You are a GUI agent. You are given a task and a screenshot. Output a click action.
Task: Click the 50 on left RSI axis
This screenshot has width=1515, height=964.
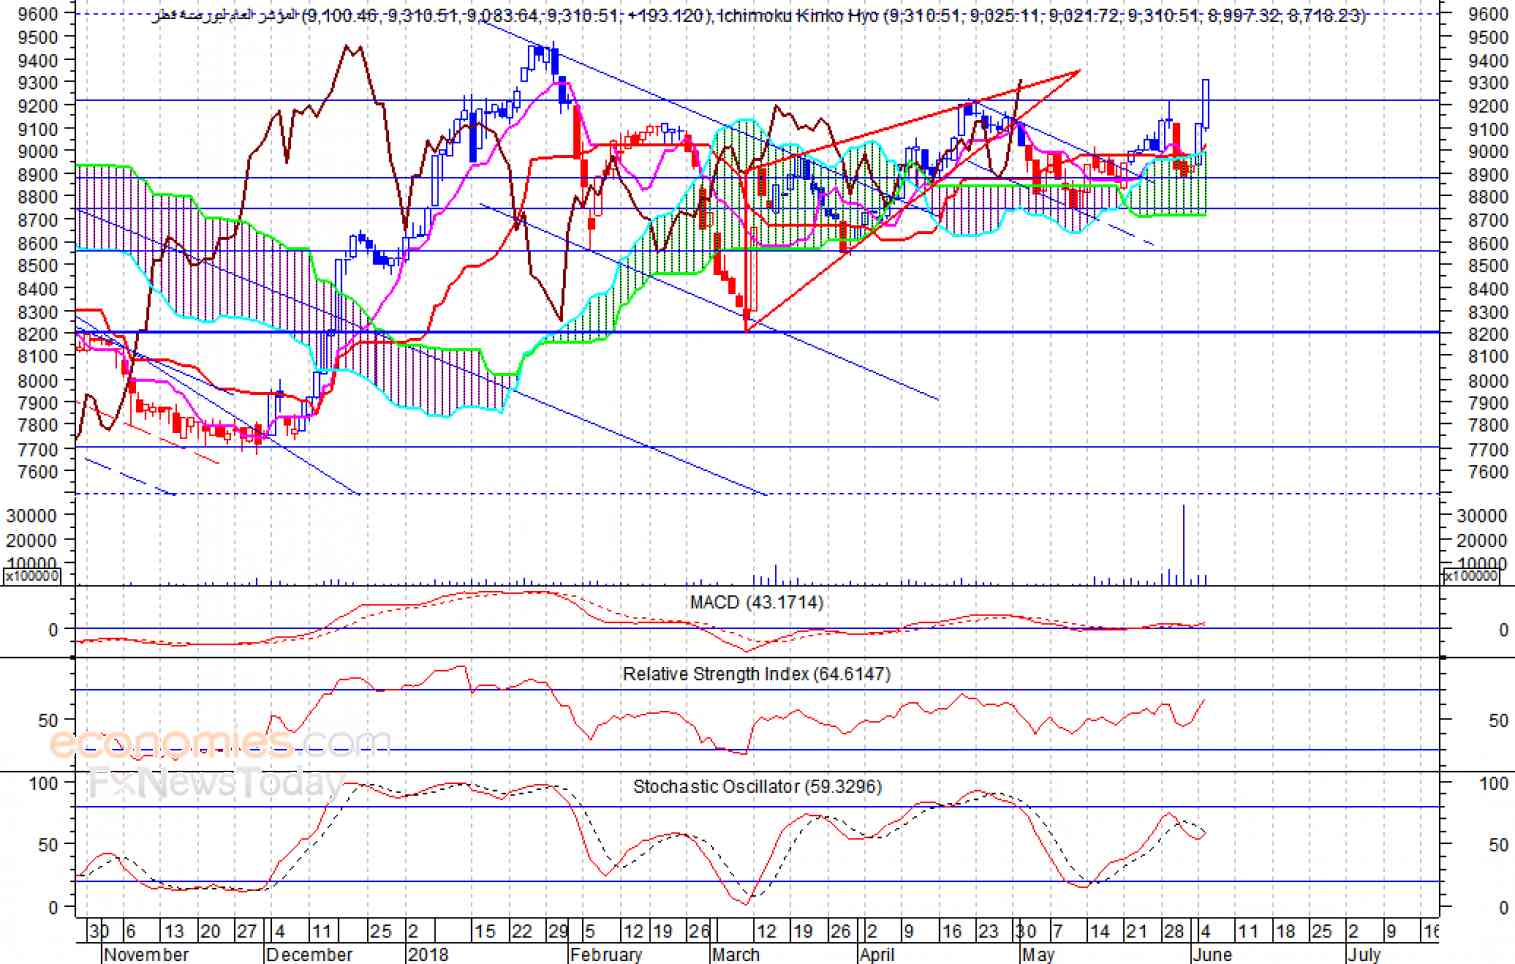(x=48, y=720)
